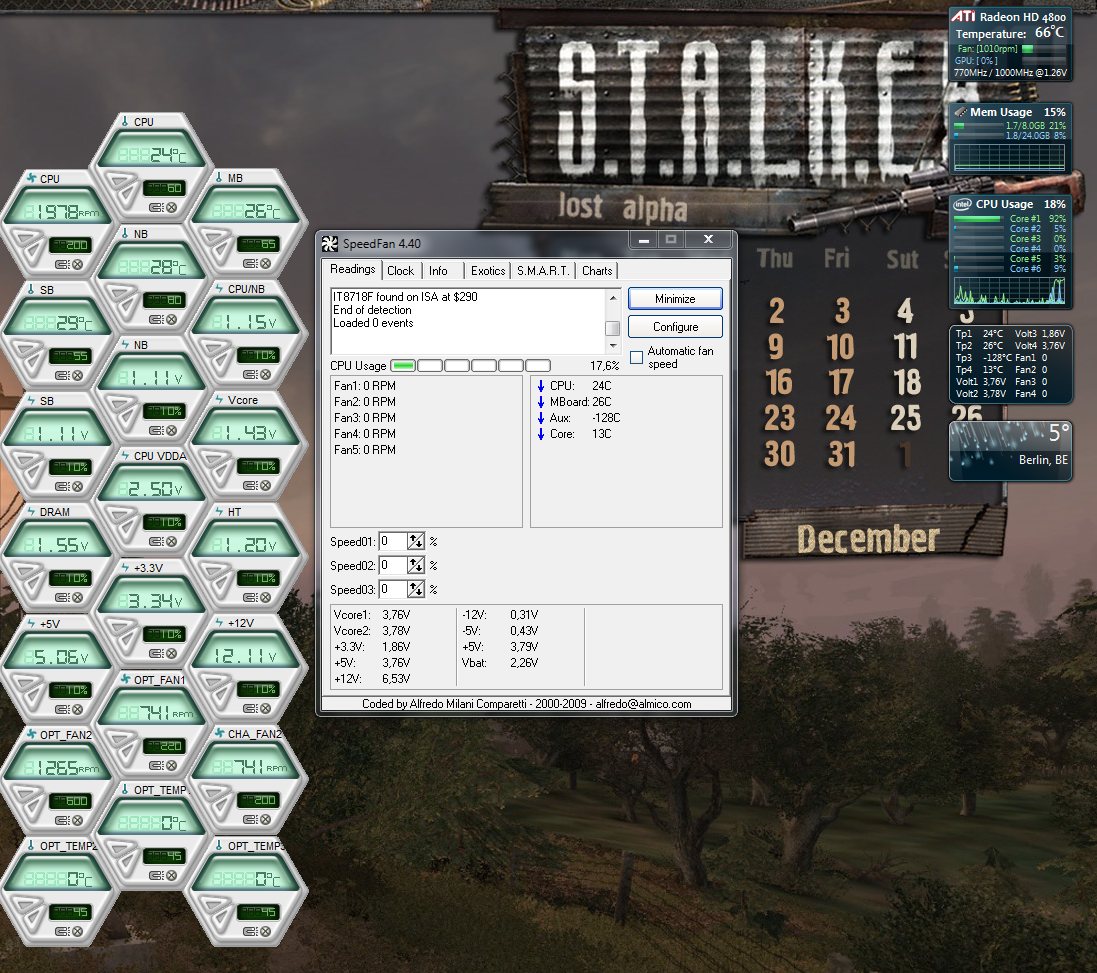Click the X icon on the +12V hexagon
Viewport: 1097px width, 973px height.
[266, 709]
